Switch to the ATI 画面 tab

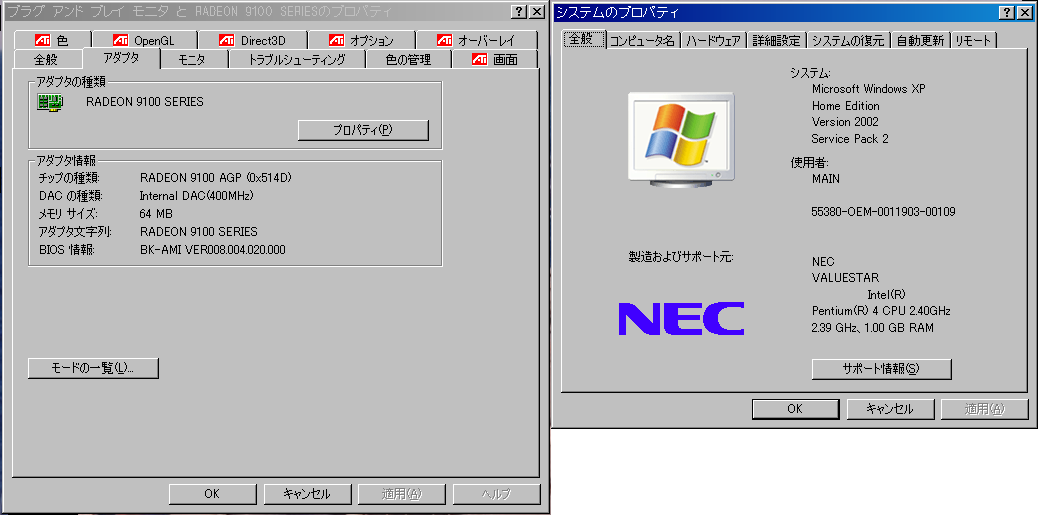pos(495,60)
